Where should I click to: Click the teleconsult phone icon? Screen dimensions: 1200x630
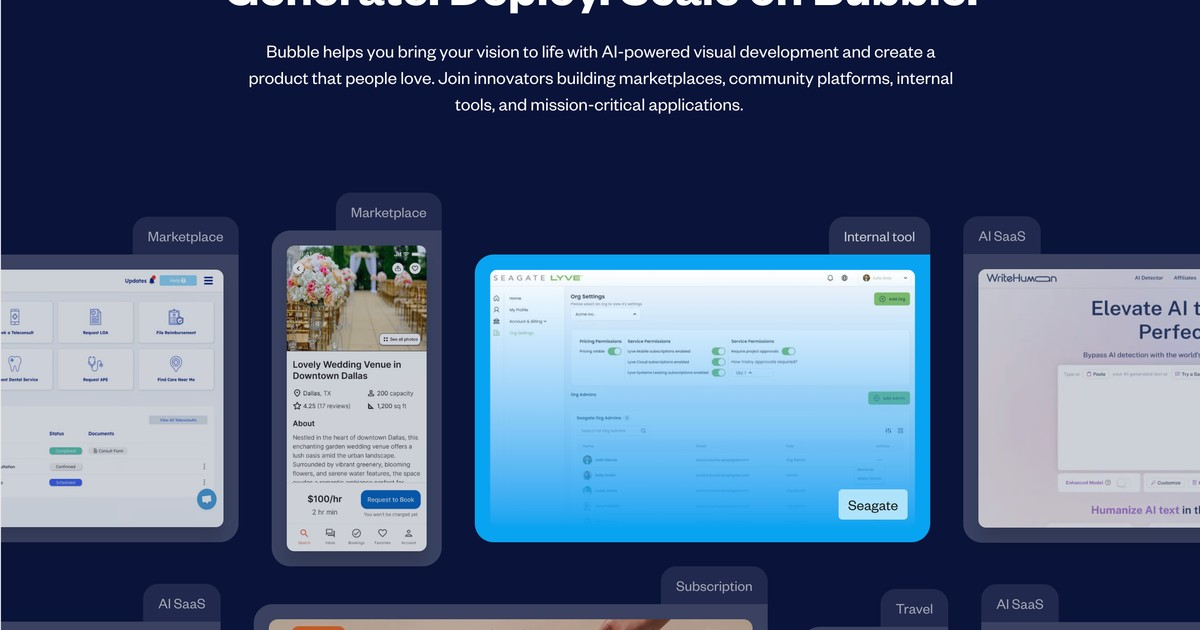14,317
